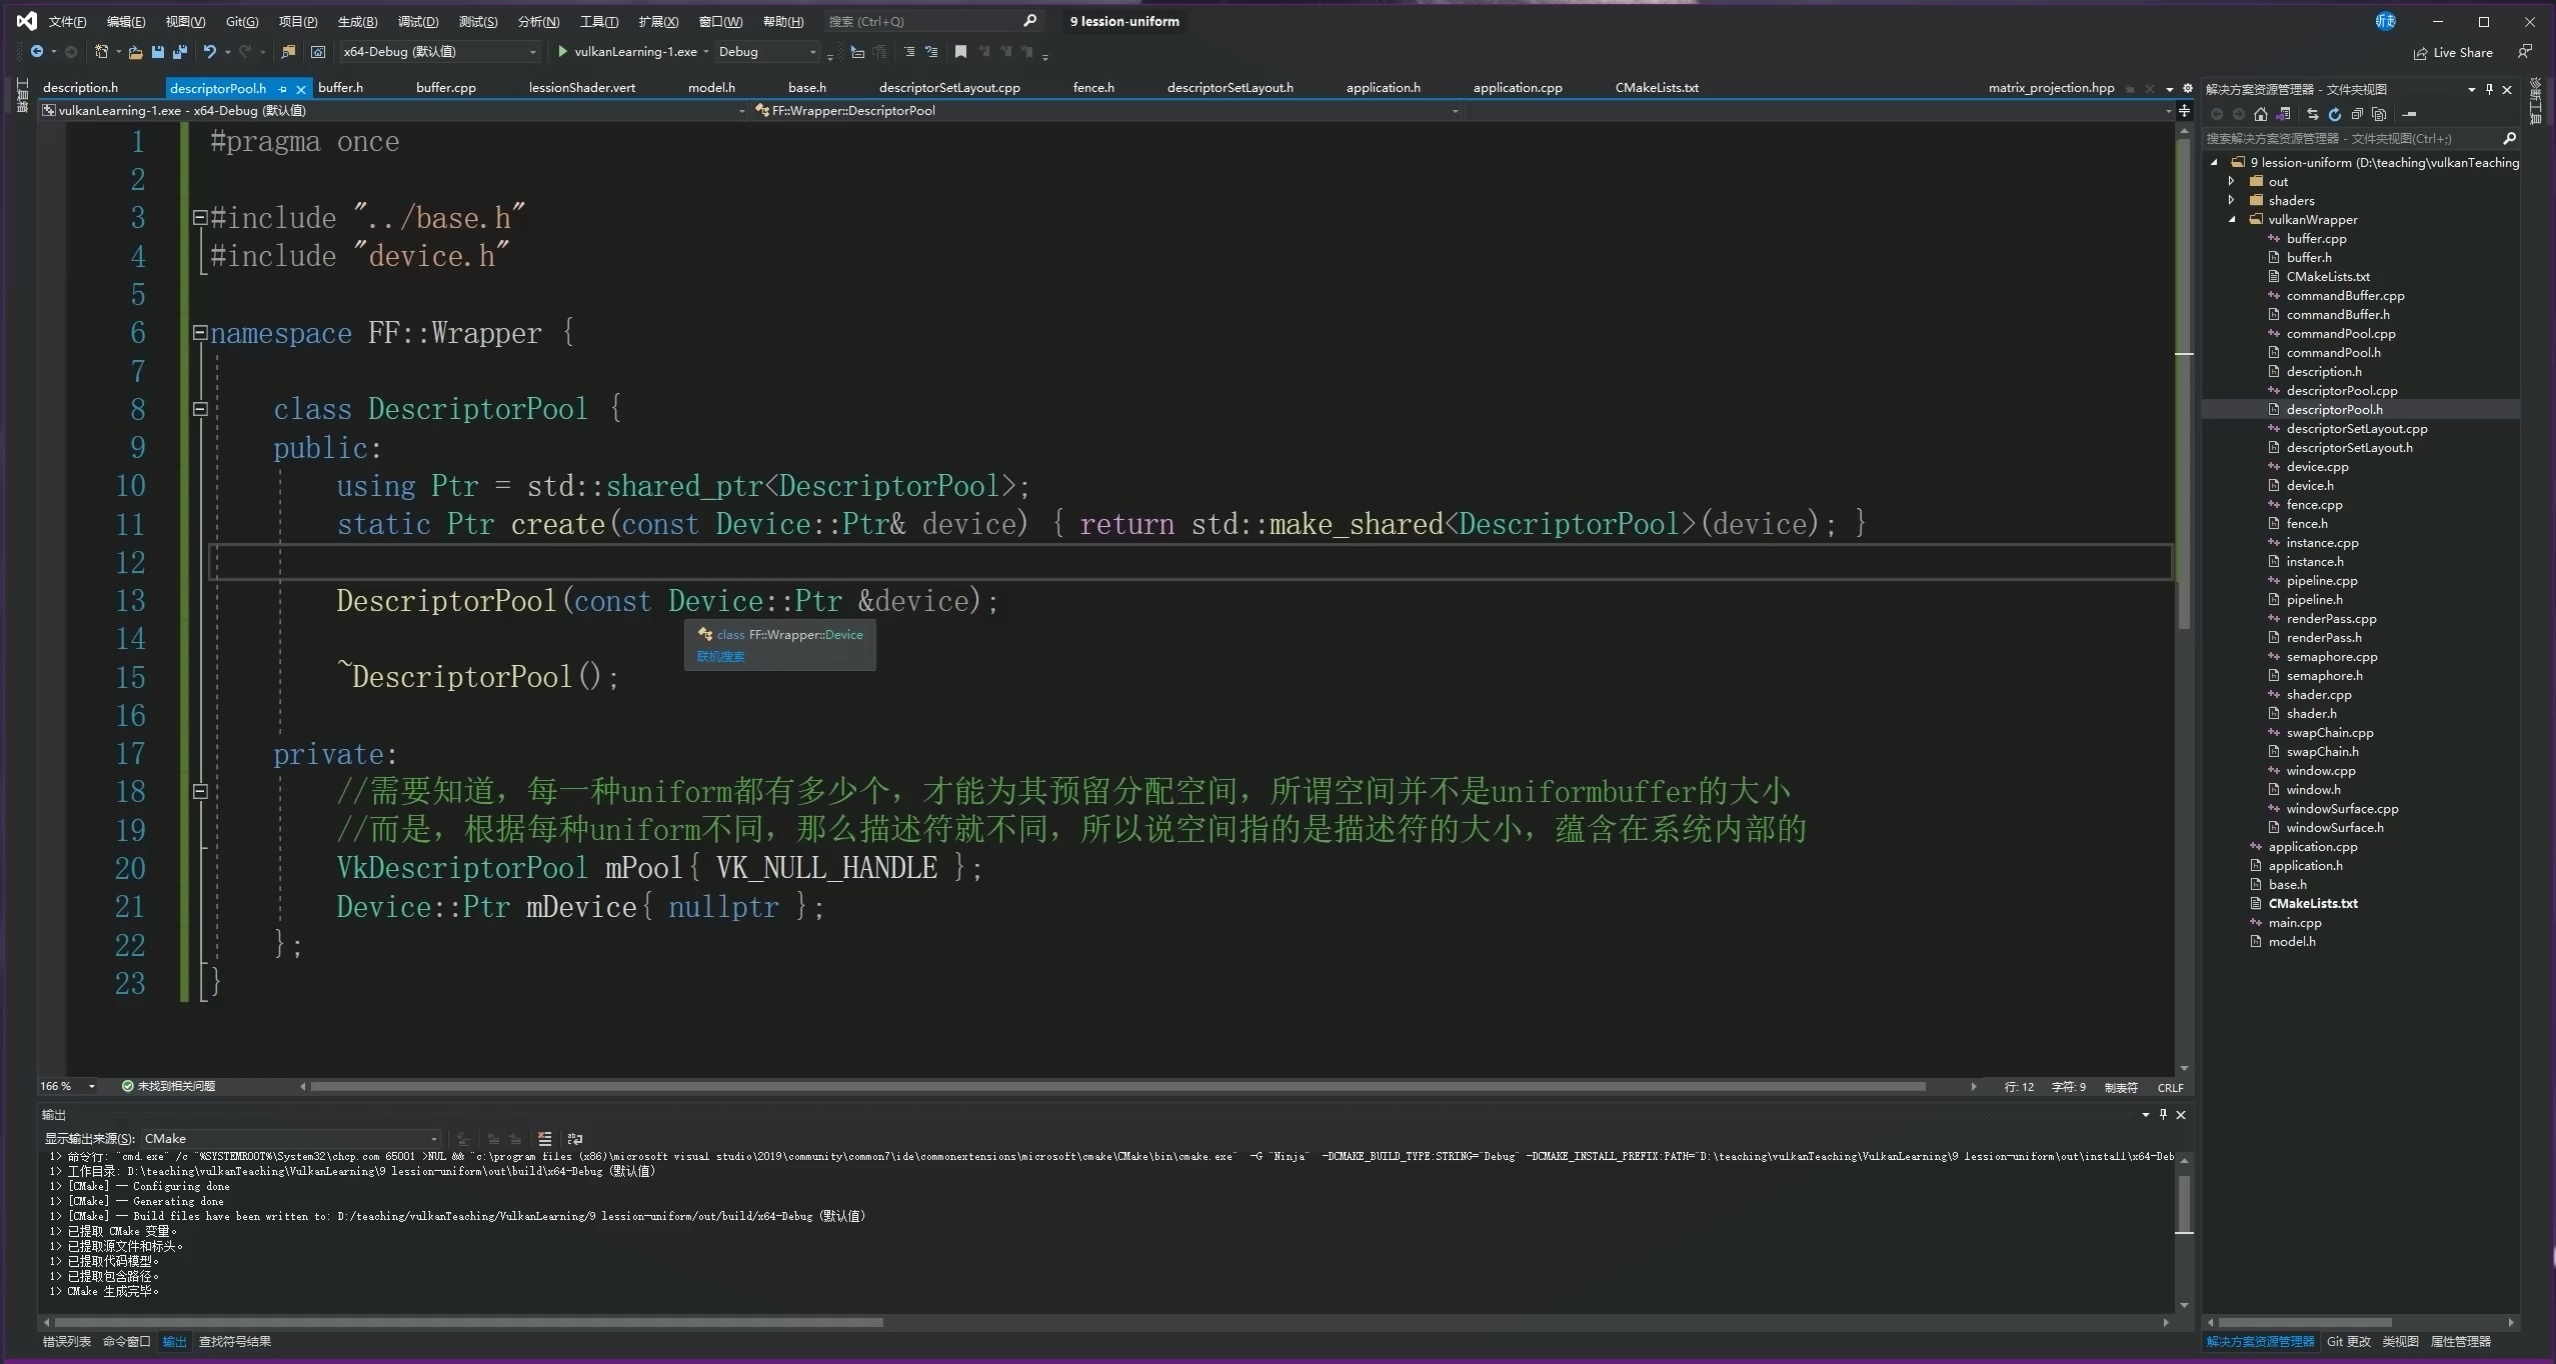The image size is (2556, 1364).
Task: Toggle auto-hide pin of Solution Explorer panel
Action: [x=2489, y=89]
